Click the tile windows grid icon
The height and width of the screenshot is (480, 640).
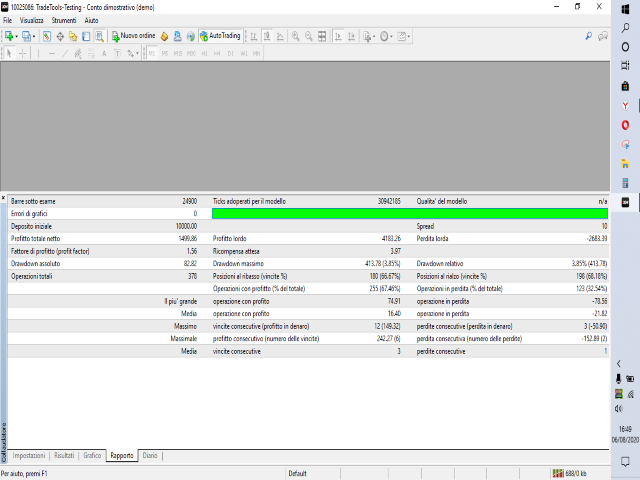322,36
